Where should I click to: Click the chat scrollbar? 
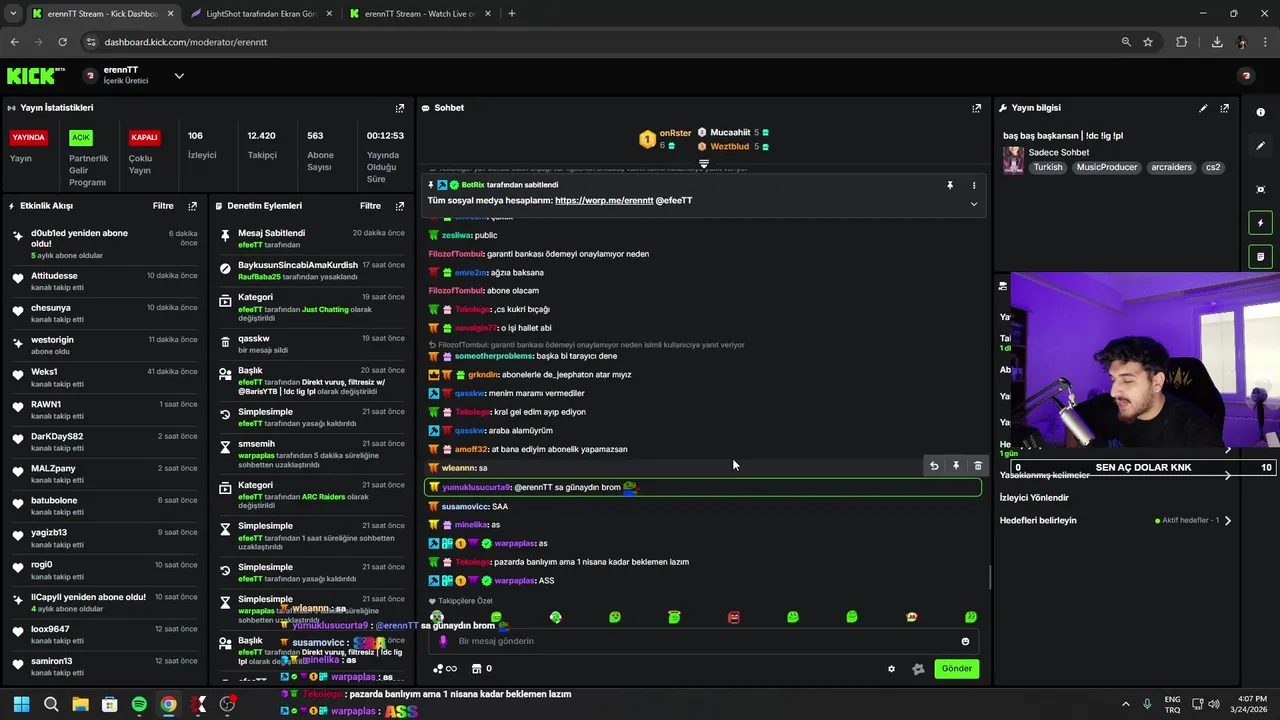tap(990, 577)
